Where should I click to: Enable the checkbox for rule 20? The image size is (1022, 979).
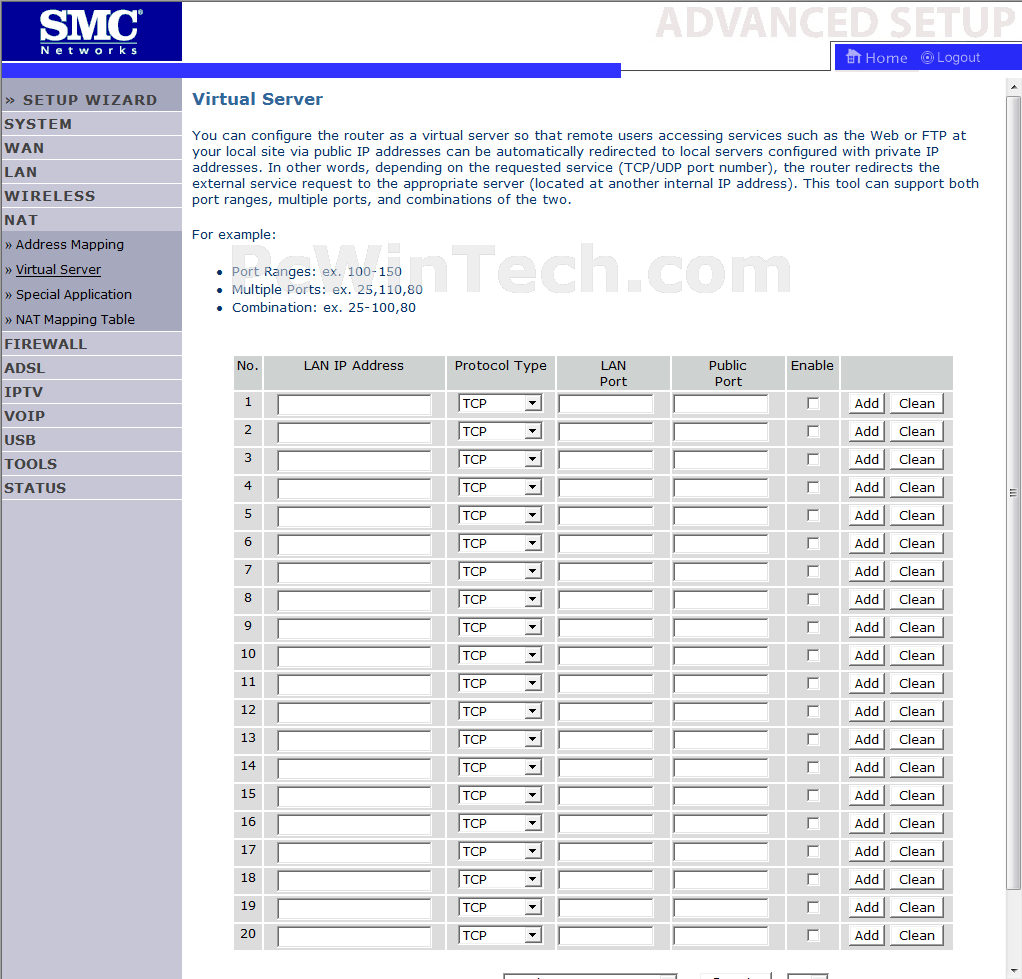click(813, 935)
